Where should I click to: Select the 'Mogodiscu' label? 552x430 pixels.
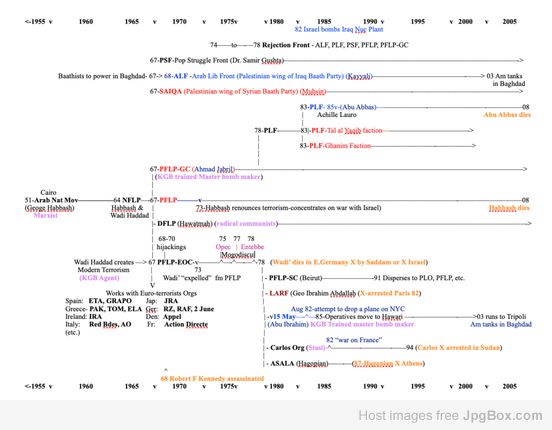238,255
